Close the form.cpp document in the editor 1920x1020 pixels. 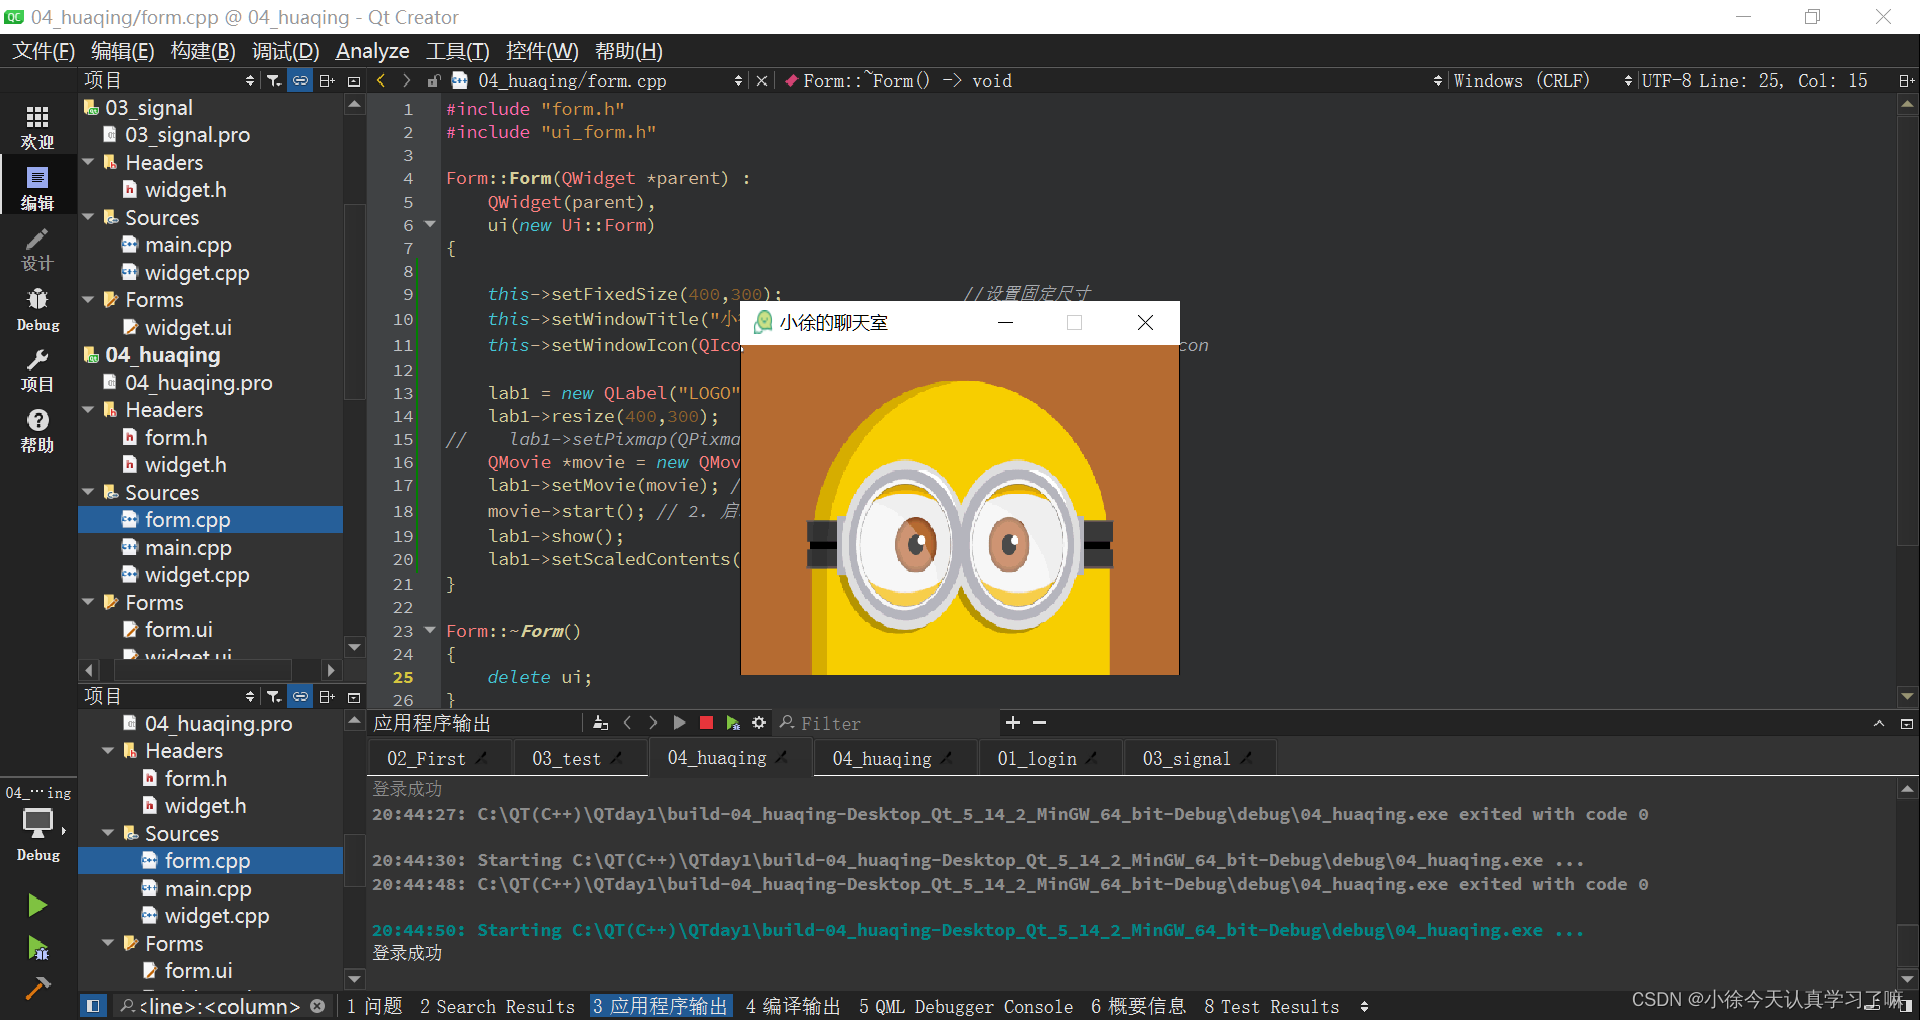[762, 80]
